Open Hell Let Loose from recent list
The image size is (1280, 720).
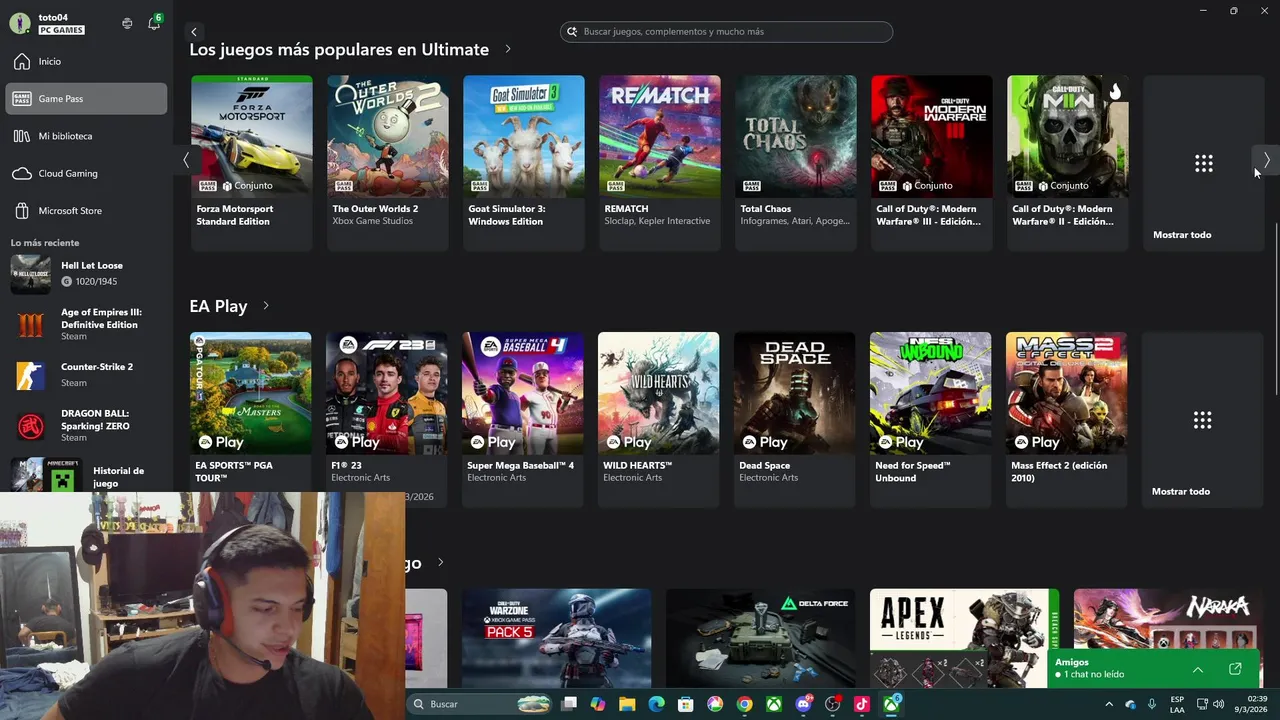tap(86, 274)
